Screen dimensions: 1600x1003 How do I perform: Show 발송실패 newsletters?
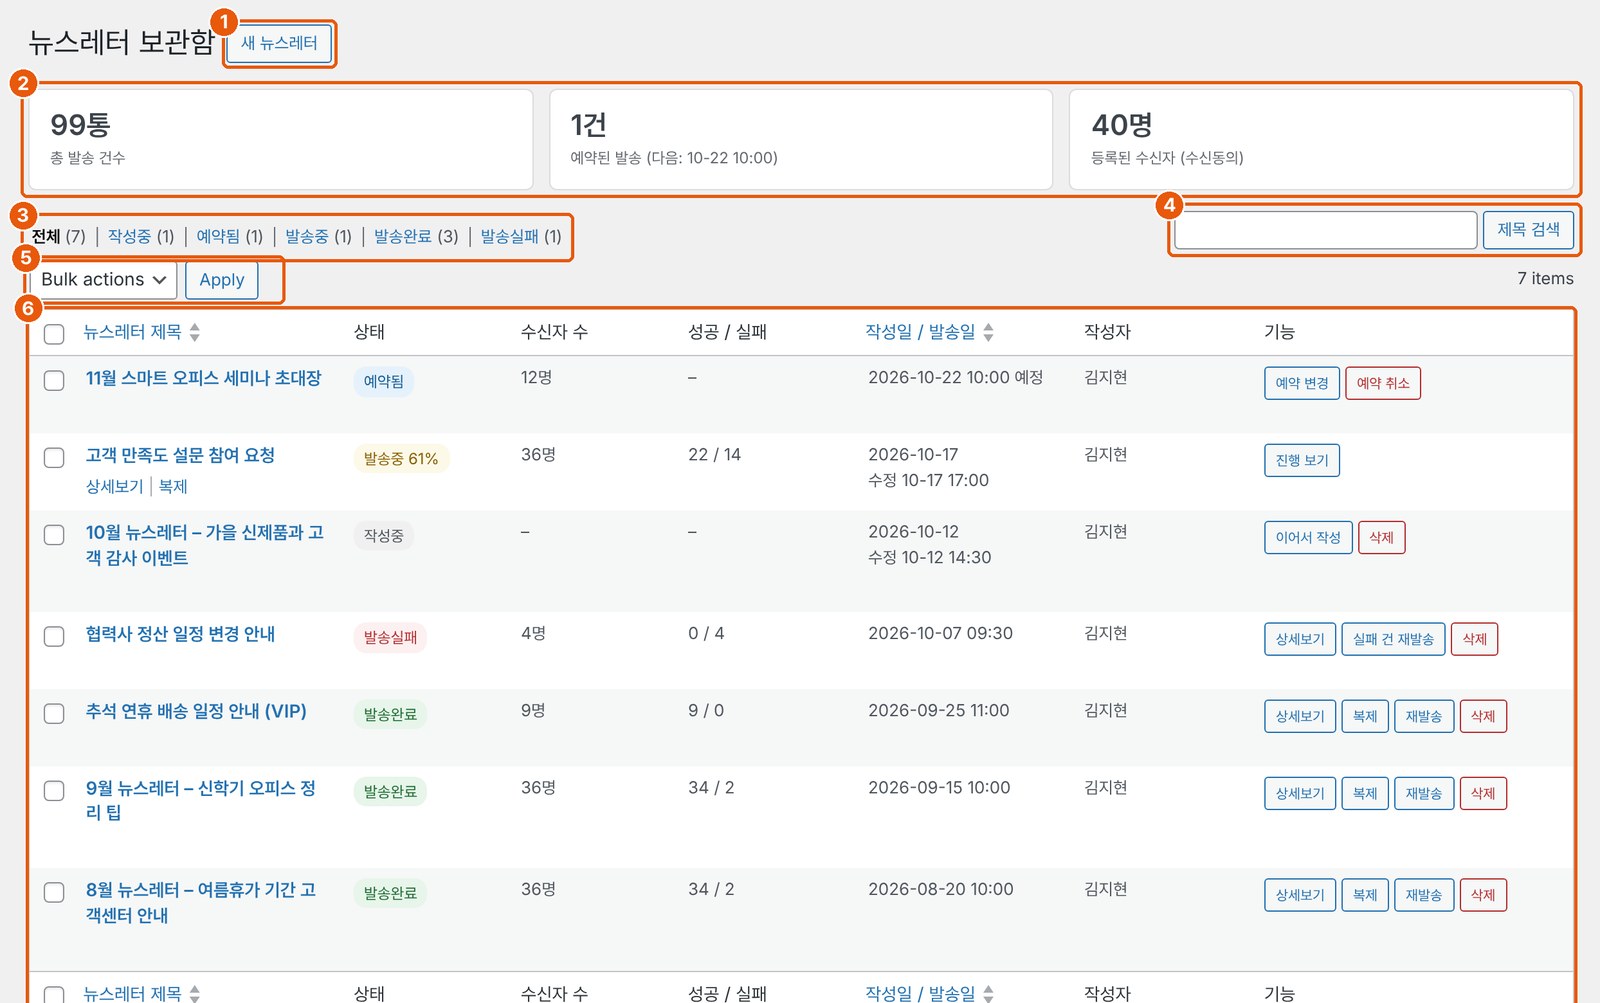click(521, 236)
